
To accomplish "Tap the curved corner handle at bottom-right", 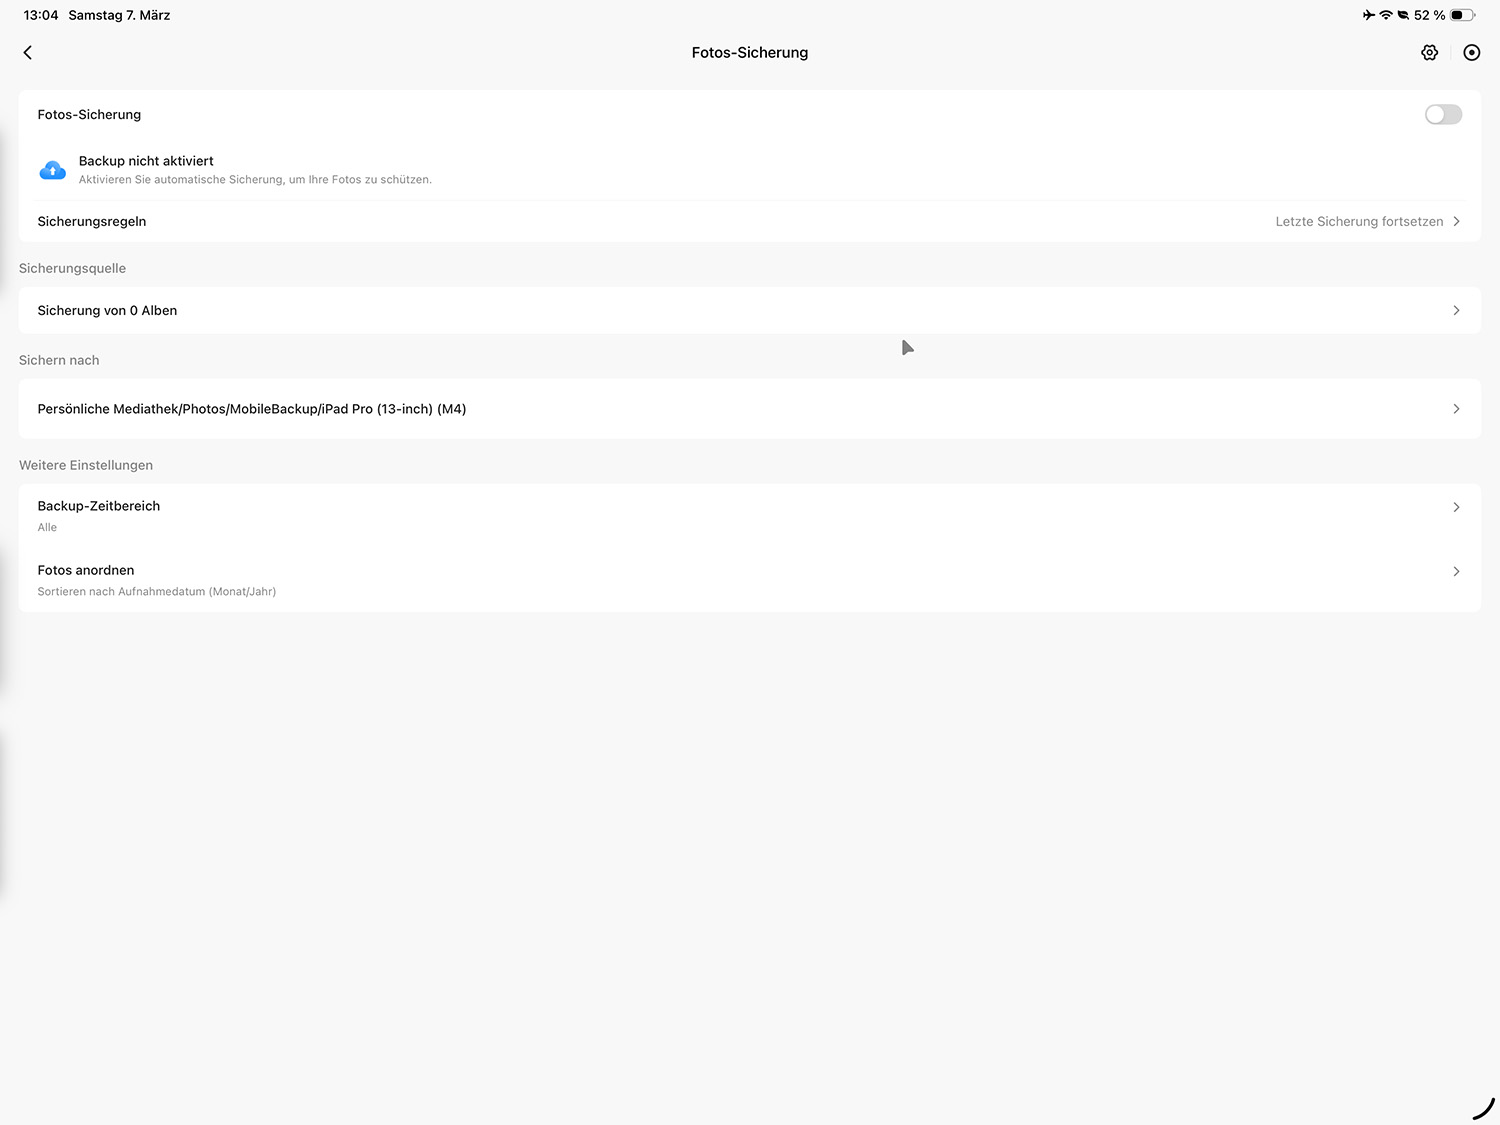I will (1483, 1108).
